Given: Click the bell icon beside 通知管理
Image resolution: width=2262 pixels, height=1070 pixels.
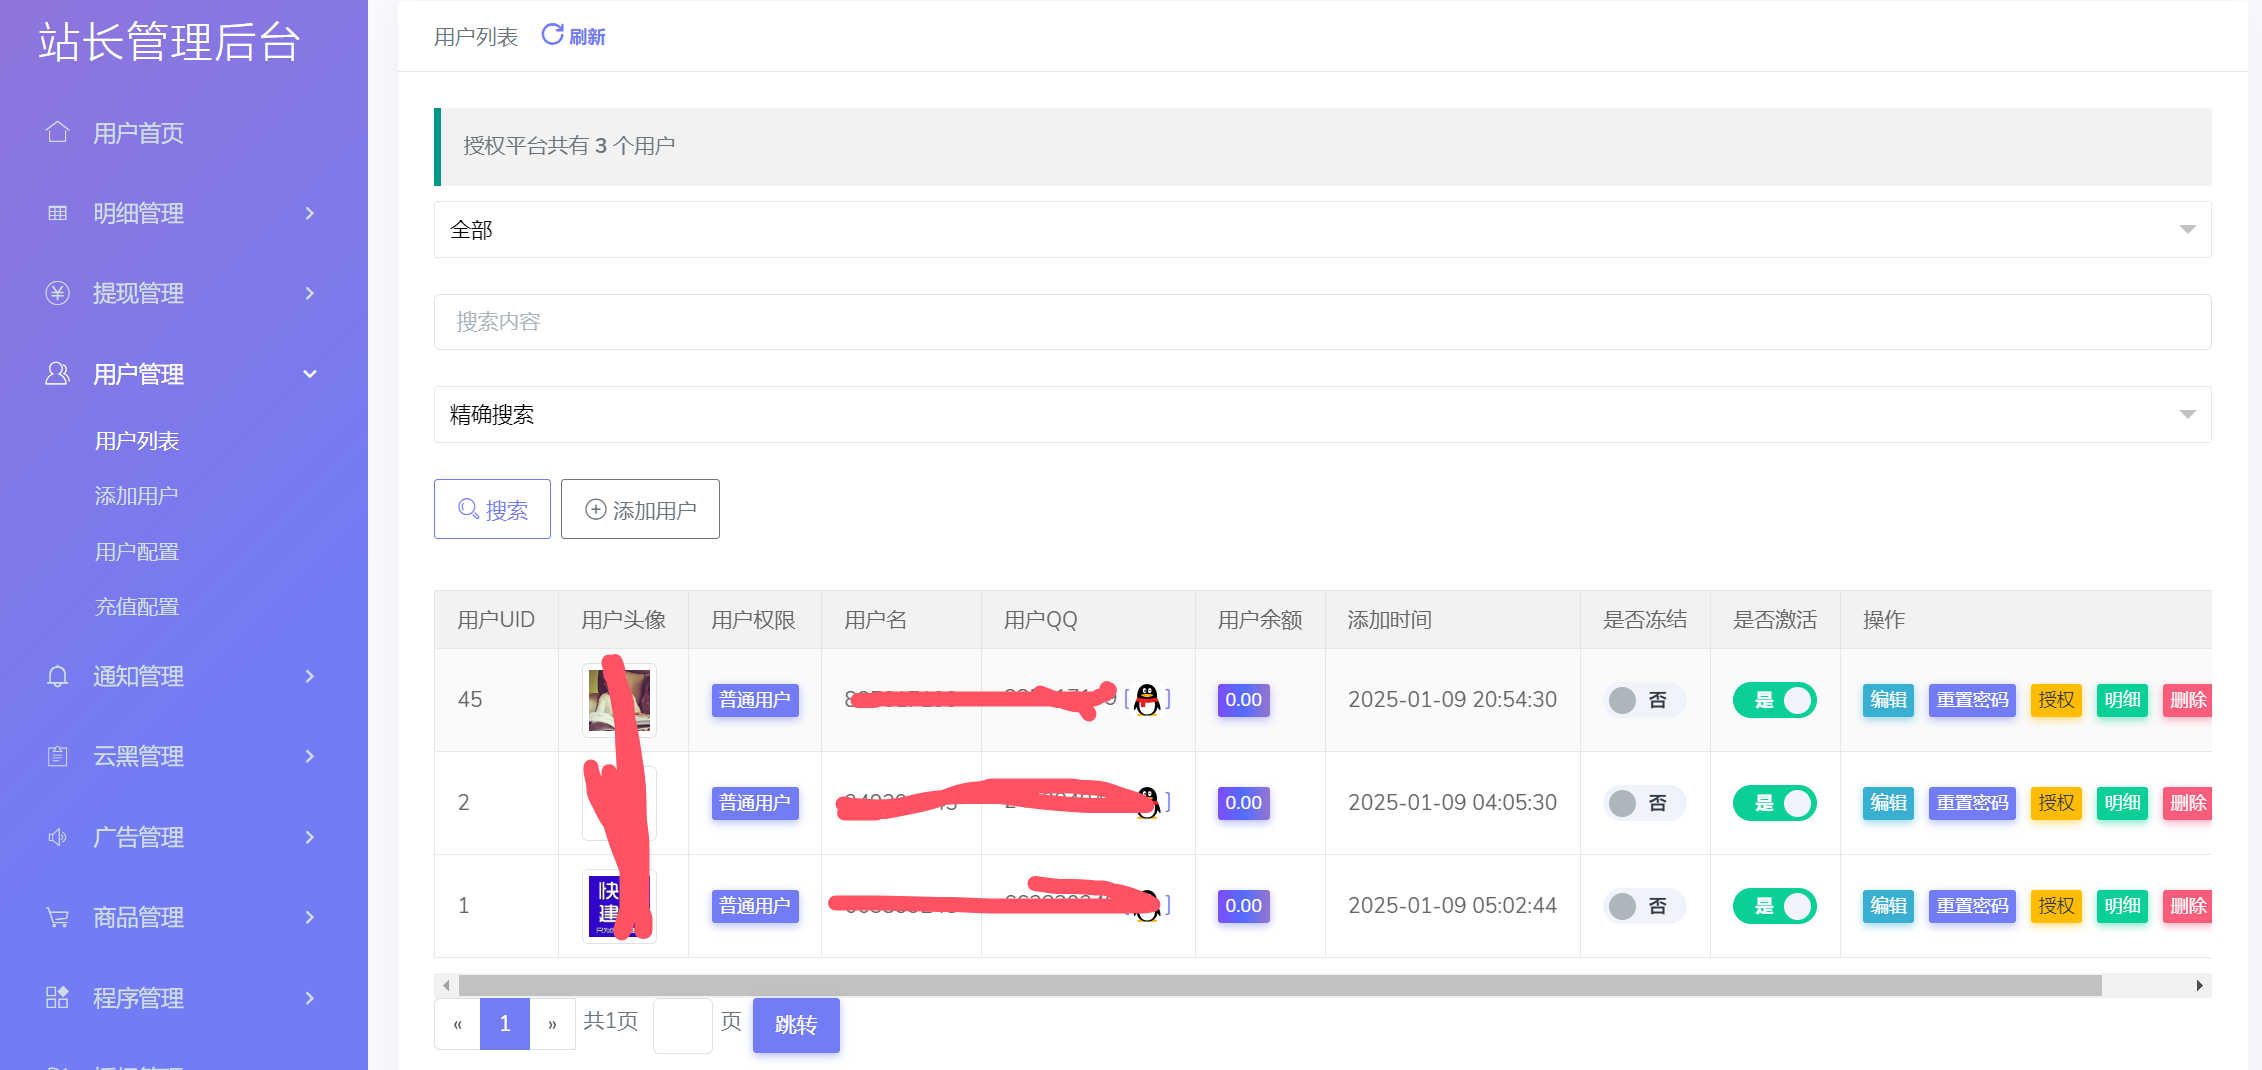Looking at the screenshot, I should click(x=58, y=676).
